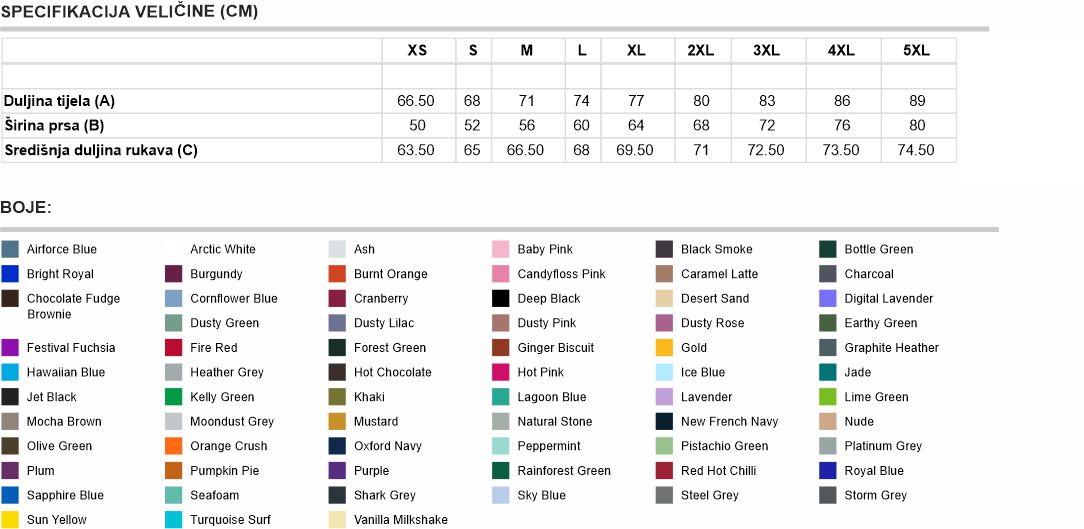Pick the Burnt Orange swatch
The height and width of the screenshot is (529, 1084).
click(337, 274)
